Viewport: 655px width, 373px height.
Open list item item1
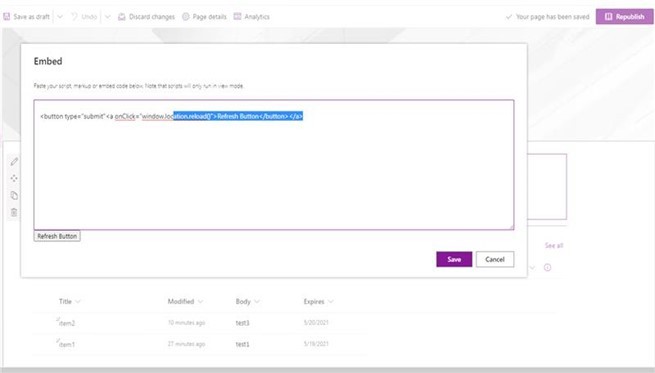67,345
